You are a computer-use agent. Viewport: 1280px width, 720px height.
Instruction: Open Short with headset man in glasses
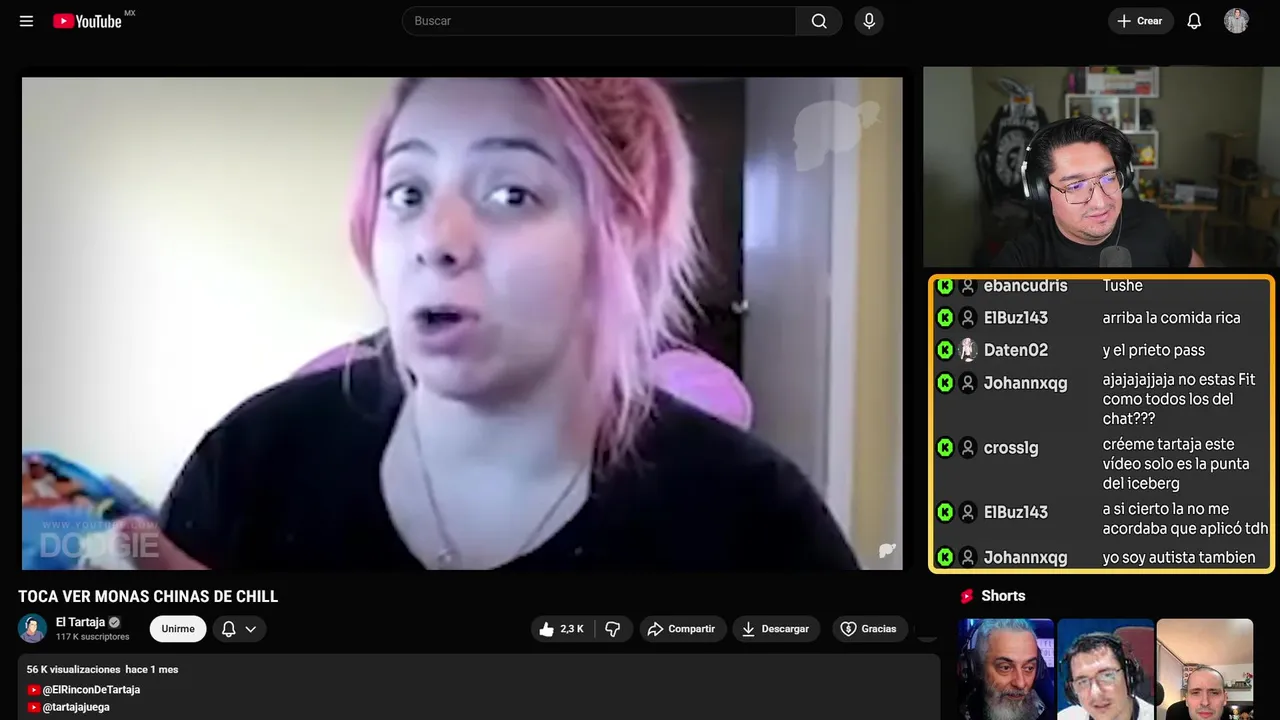pyautogui.click(x=1105, y=669)
